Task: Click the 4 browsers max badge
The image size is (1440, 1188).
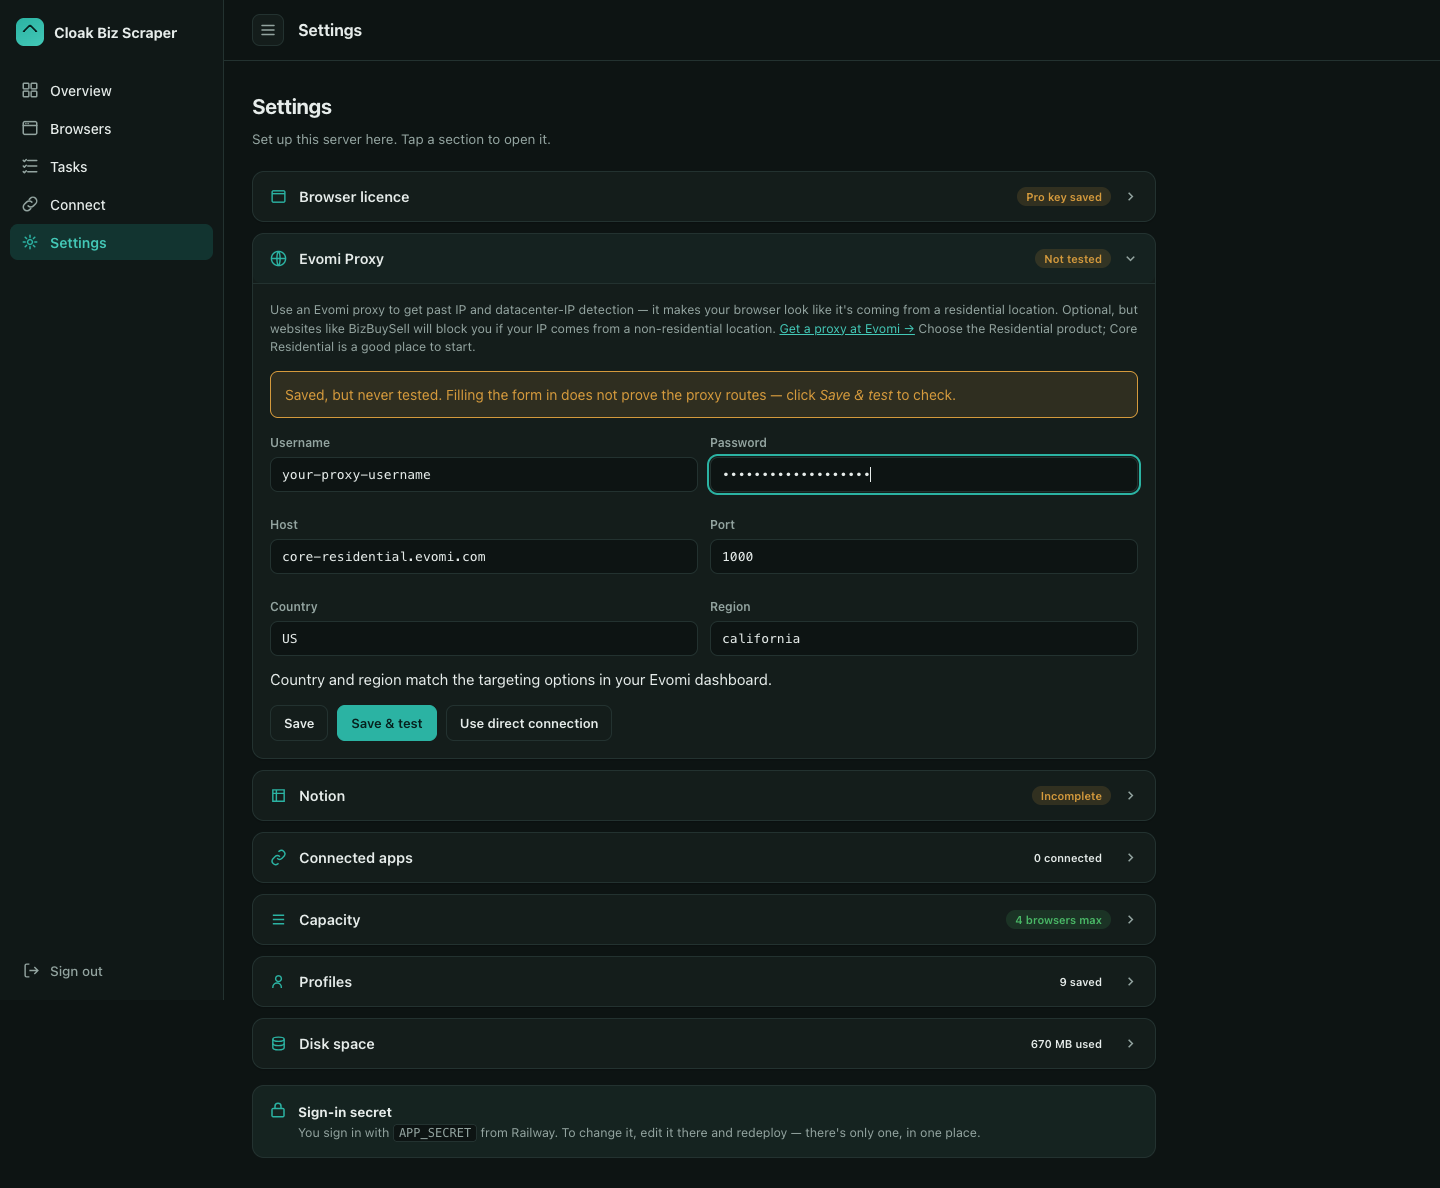Action: pos(1059,919)
